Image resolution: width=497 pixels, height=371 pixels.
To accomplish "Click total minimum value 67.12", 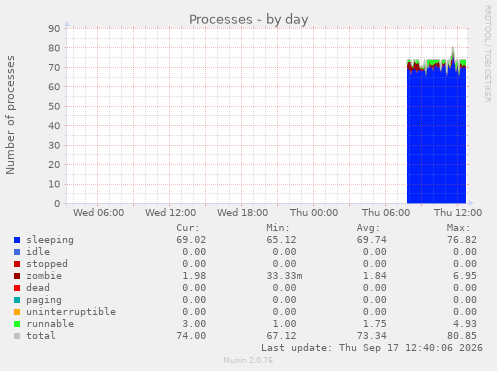I will (281, 336).
